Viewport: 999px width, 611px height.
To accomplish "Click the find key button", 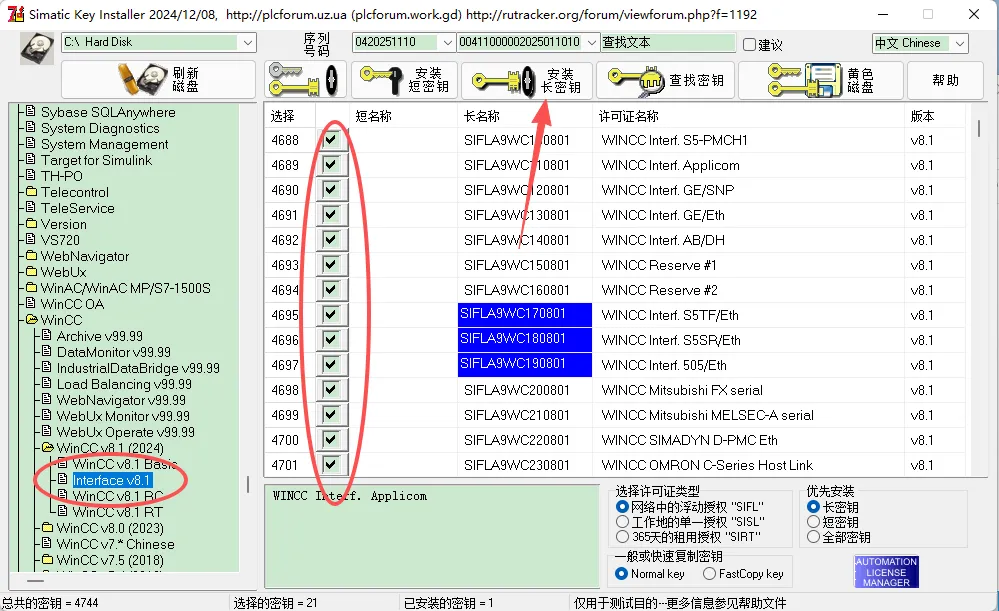I will click(x=665, y=80).
